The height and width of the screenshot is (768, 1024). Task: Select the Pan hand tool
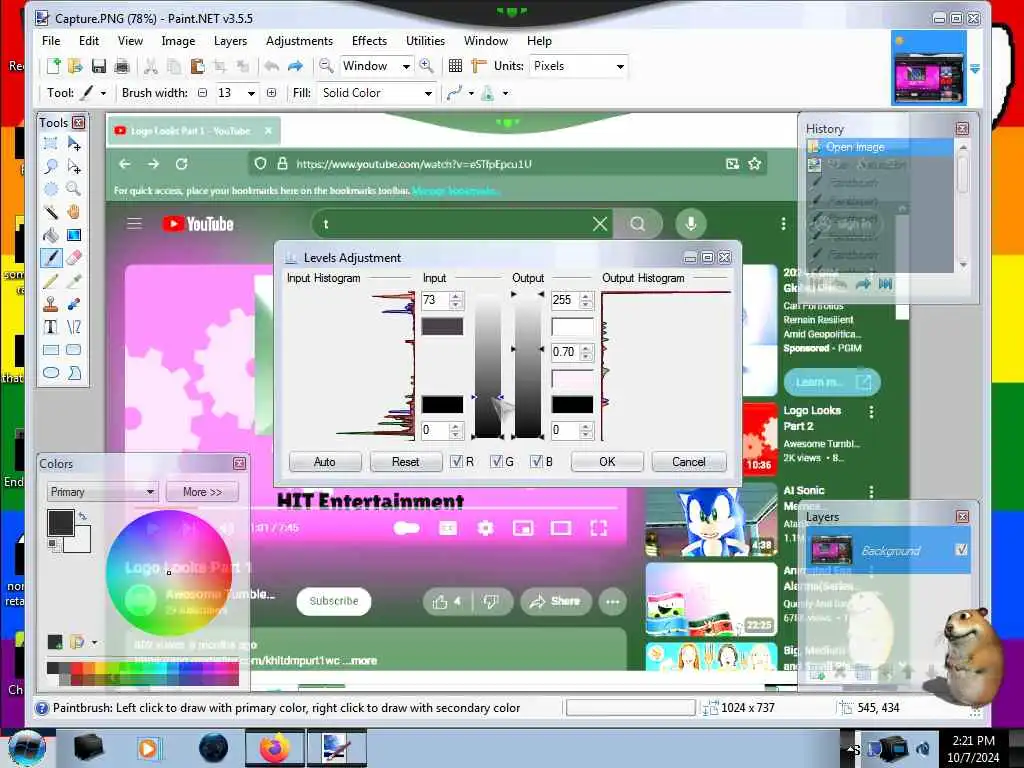(74, 212)
